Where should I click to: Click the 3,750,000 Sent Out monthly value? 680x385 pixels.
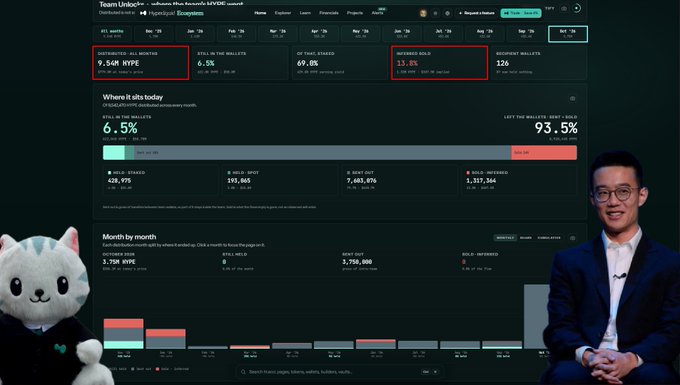(357, 262)
